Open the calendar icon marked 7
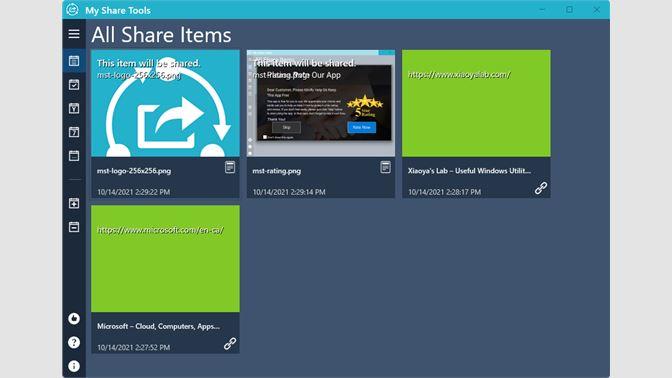Screen dimensions: 672x378 click(74, 132)
